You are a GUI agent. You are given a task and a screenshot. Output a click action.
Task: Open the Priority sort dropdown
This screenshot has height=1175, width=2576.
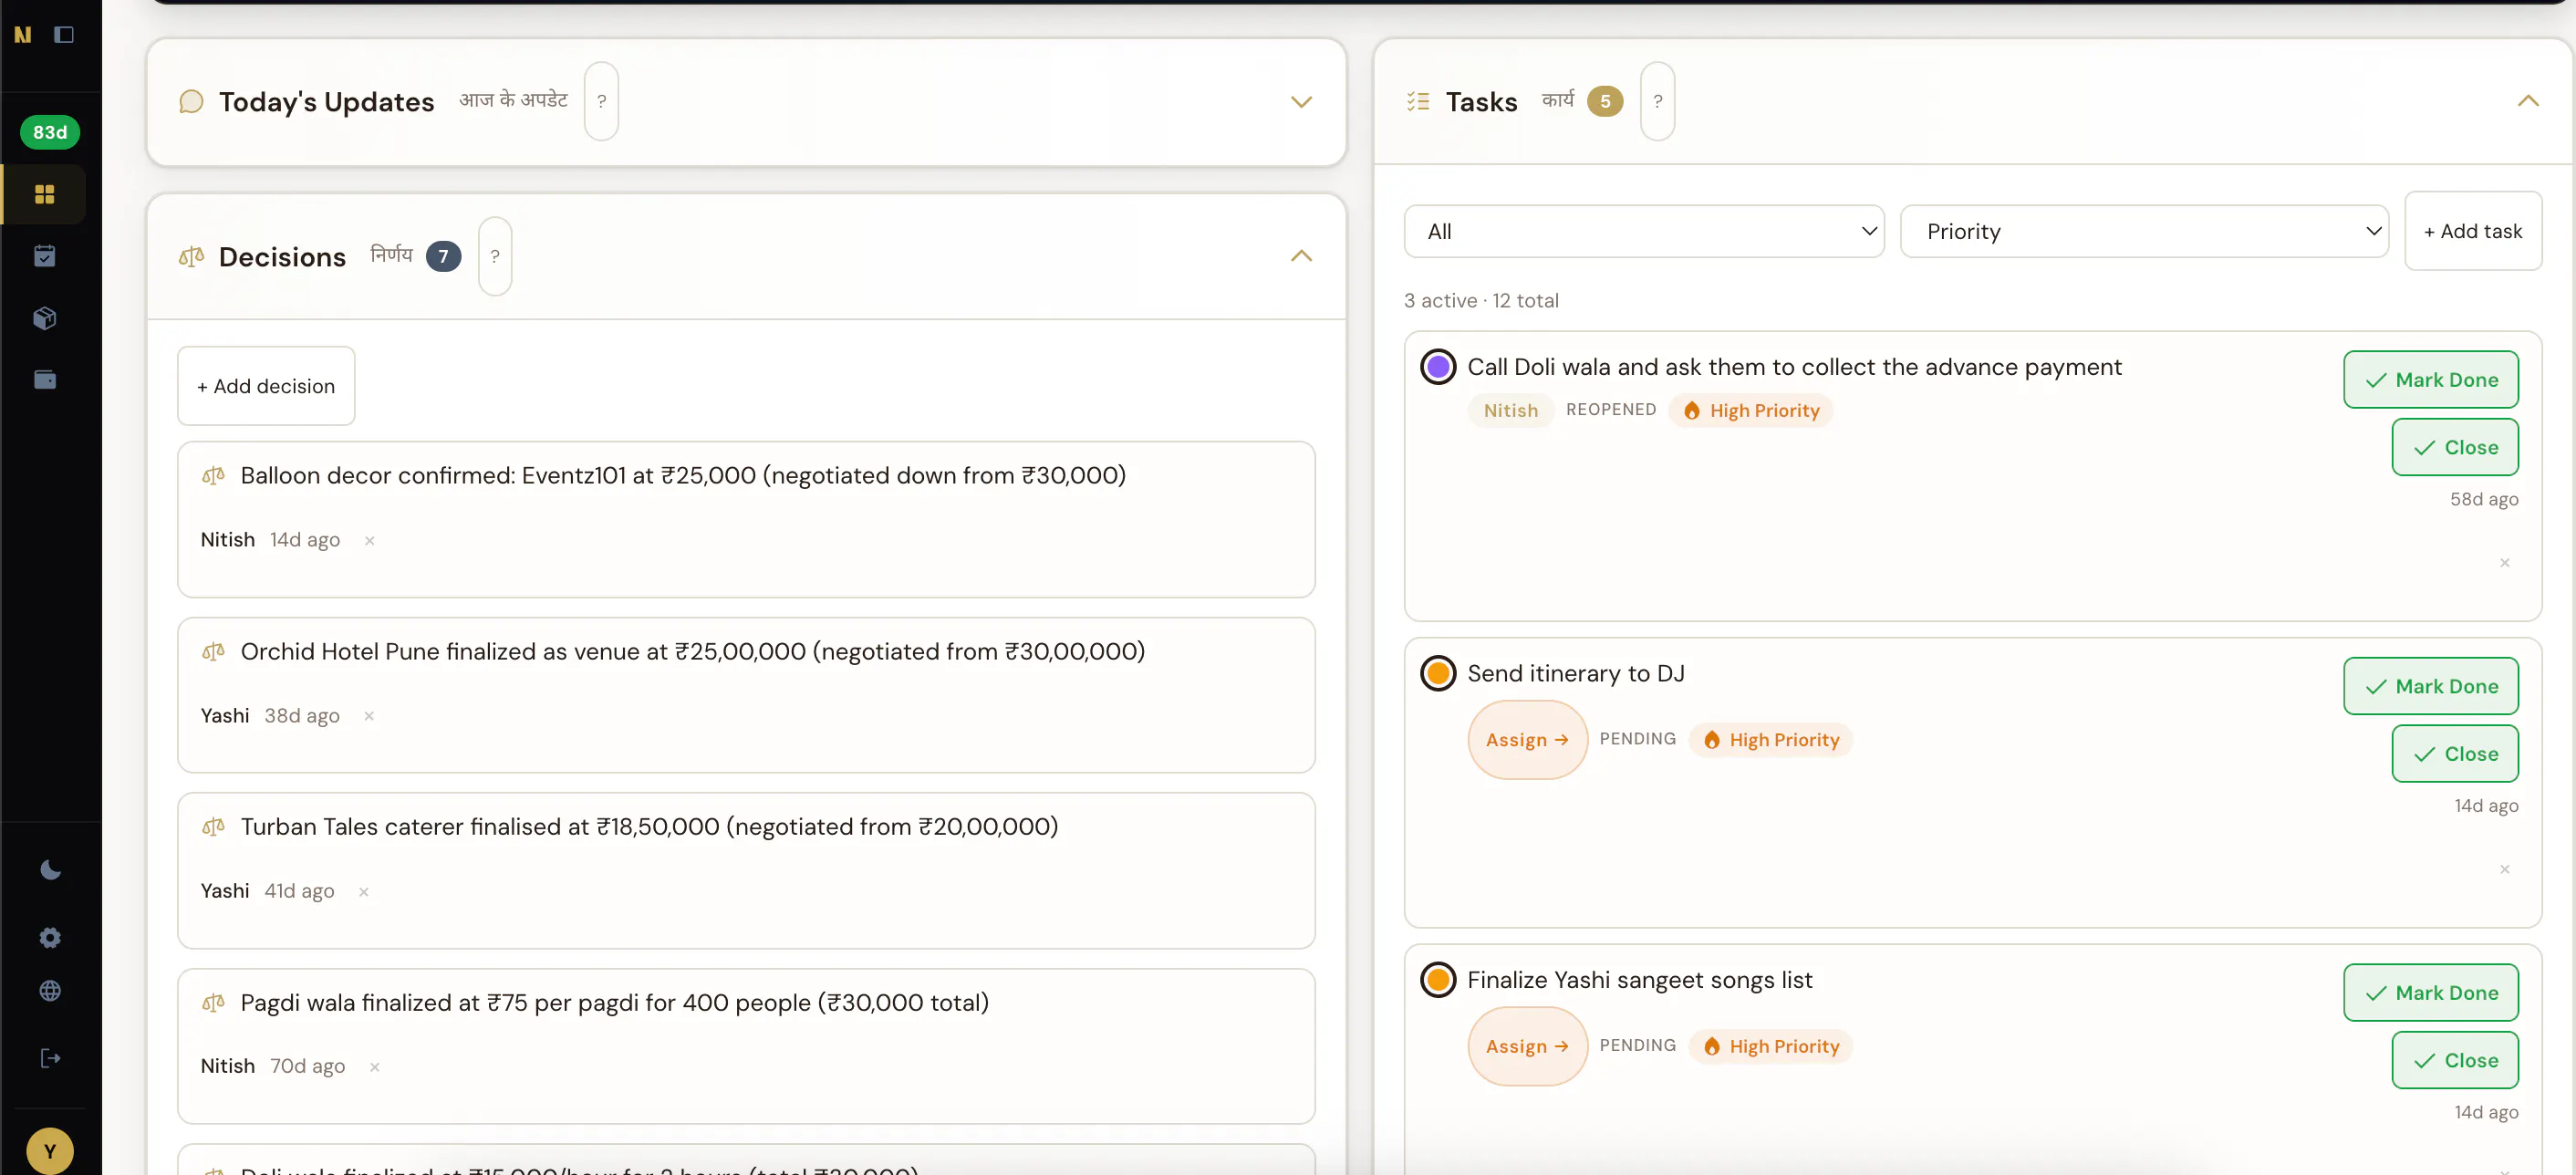[x=2144, y=232]
